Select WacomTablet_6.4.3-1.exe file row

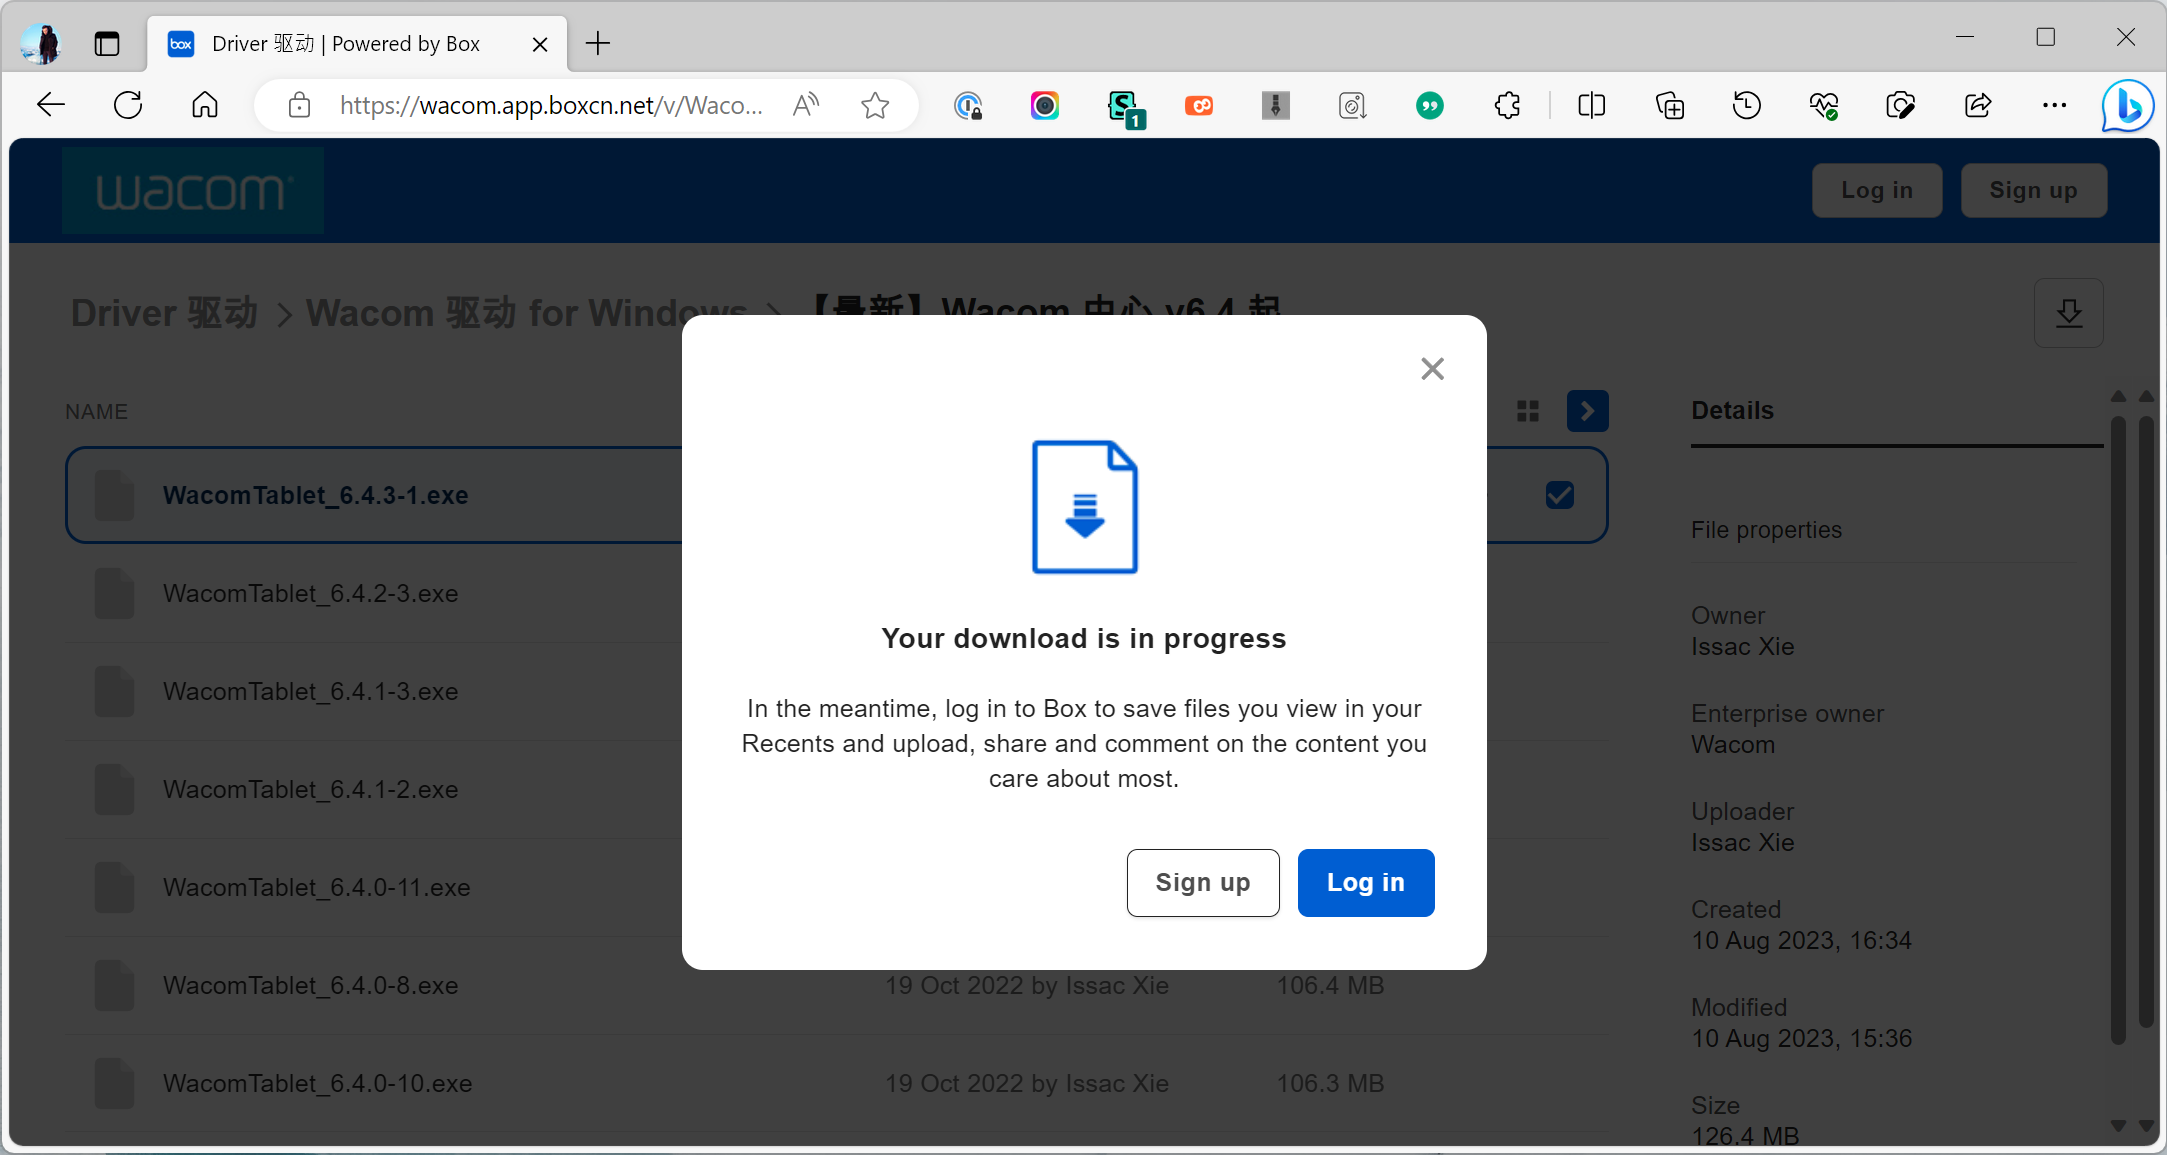pyautogui.click(x=836, y=495)
